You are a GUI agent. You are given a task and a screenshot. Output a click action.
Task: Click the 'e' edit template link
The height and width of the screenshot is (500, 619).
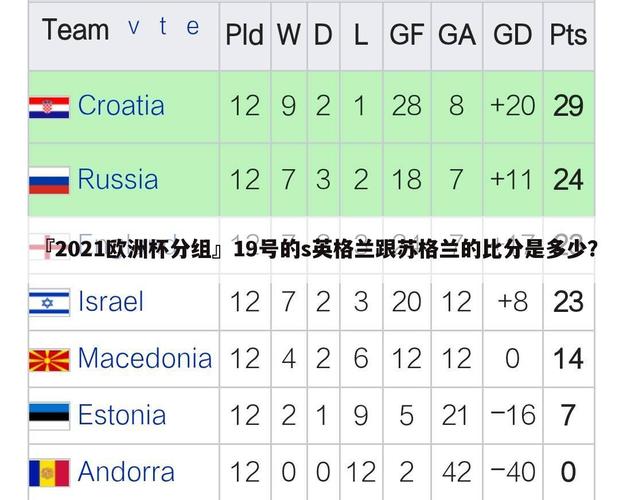[x=193, y=27]
